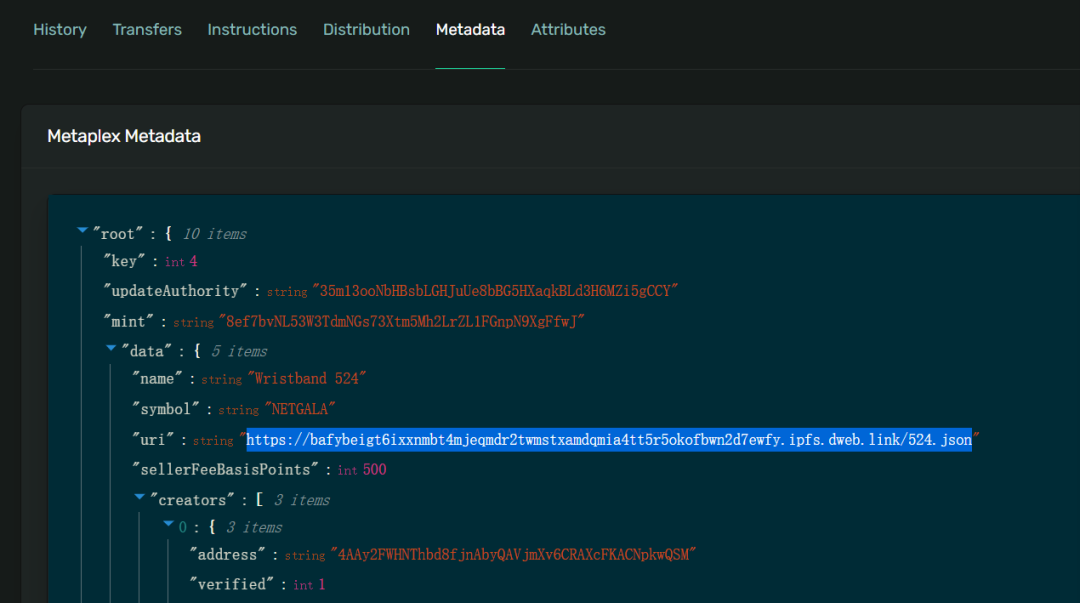Click the "verified" int value
The height and width of the screenshot is (603, 1080).
[320, 584]
